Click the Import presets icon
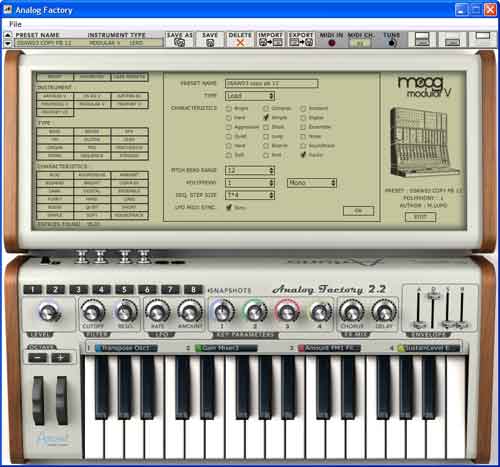 (x=270, y=43)
